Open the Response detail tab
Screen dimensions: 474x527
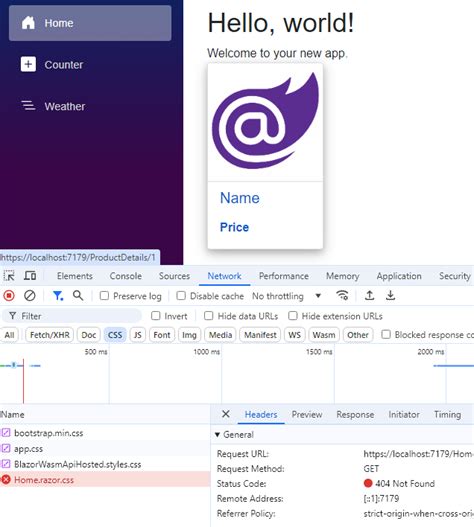(355, 414)
